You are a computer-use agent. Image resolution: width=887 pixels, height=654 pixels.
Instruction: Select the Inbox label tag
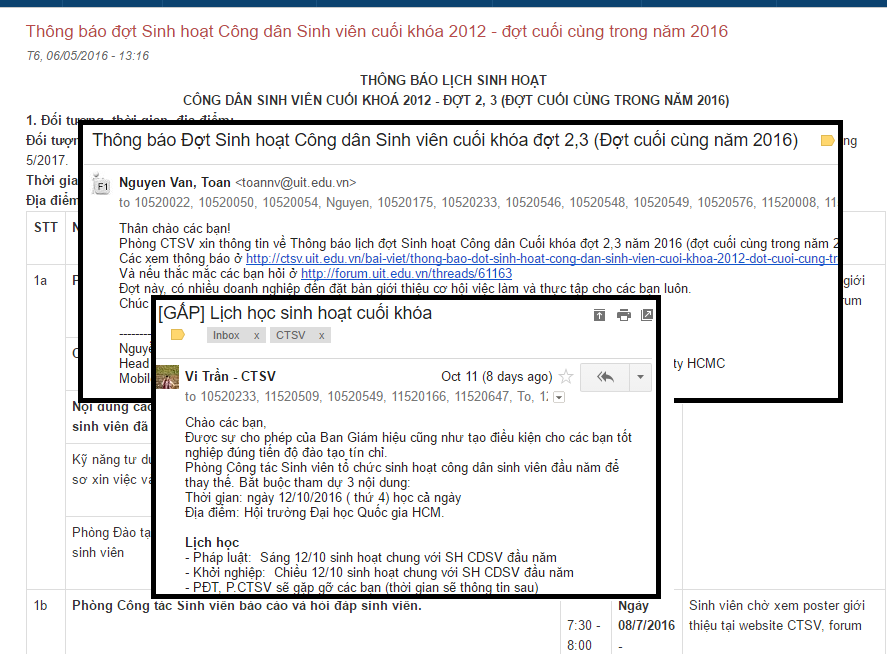coord(226,336)
